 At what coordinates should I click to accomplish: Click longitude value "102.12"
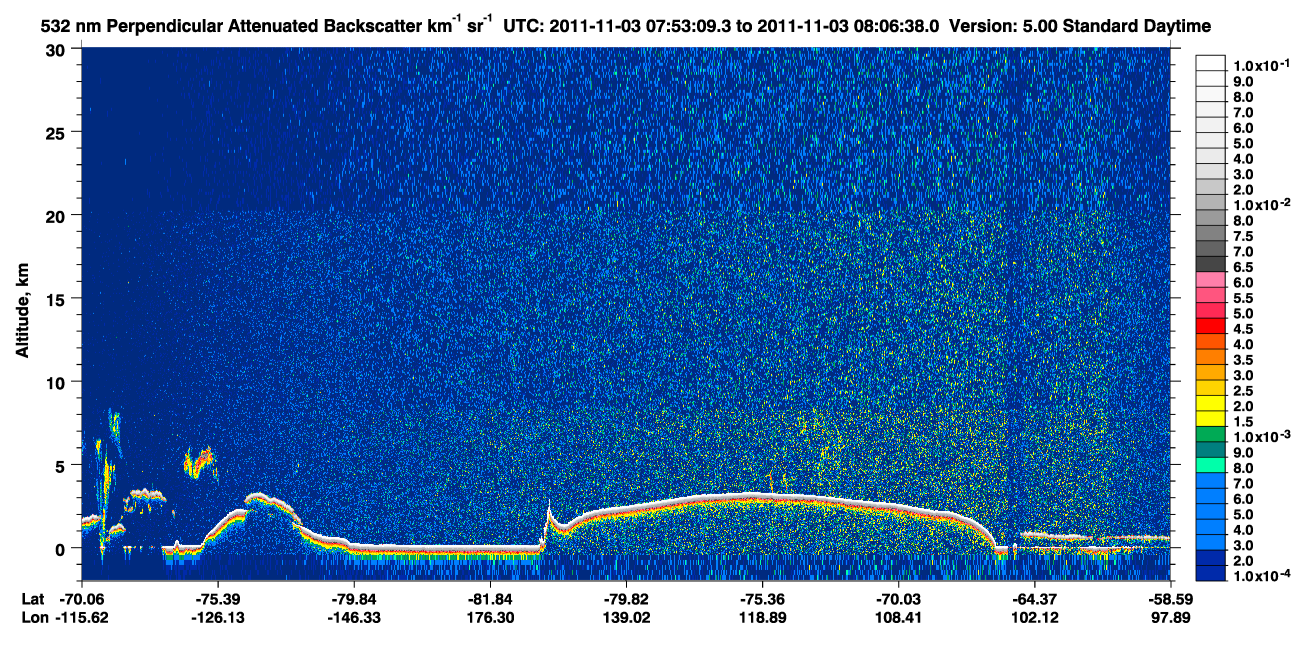pos(1037,617)
